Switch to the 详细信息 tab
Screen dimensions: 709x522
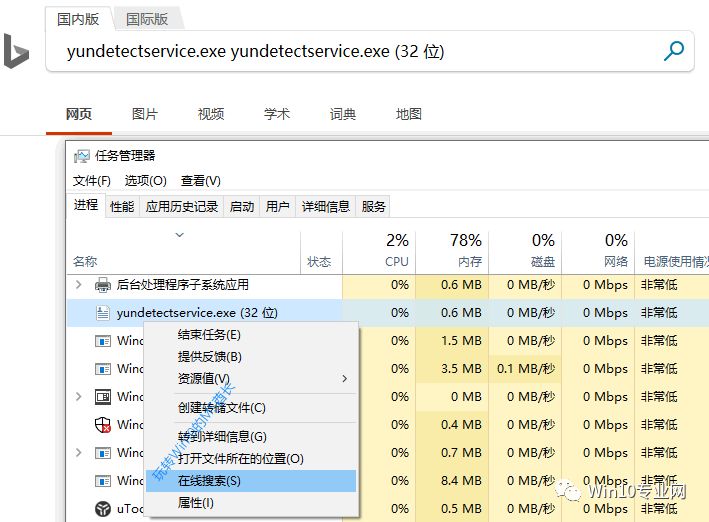(326, 207)
